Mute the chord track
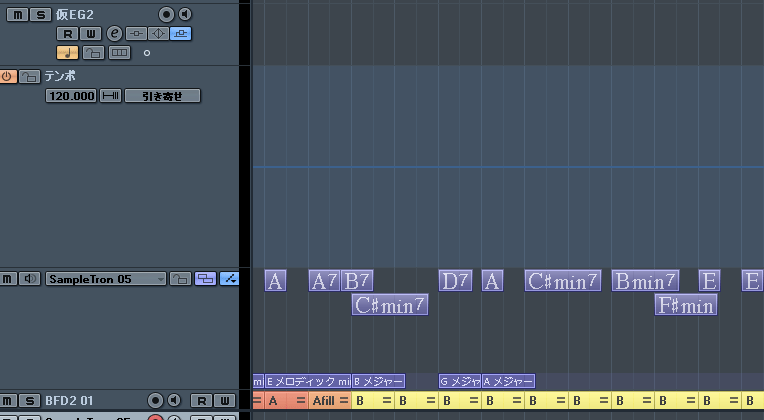Viewport: 764px width, 420px height. [x=8, y=279]
